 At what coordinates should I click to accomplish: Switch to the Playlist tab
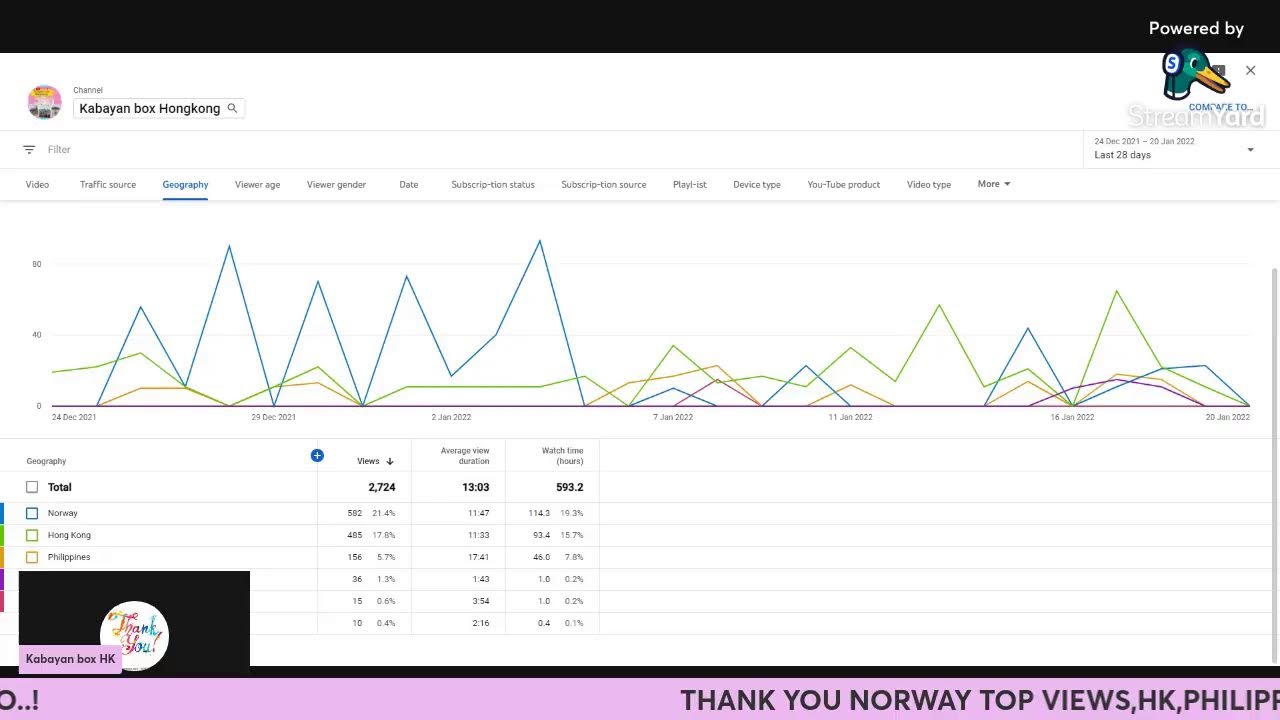point(690,185)
